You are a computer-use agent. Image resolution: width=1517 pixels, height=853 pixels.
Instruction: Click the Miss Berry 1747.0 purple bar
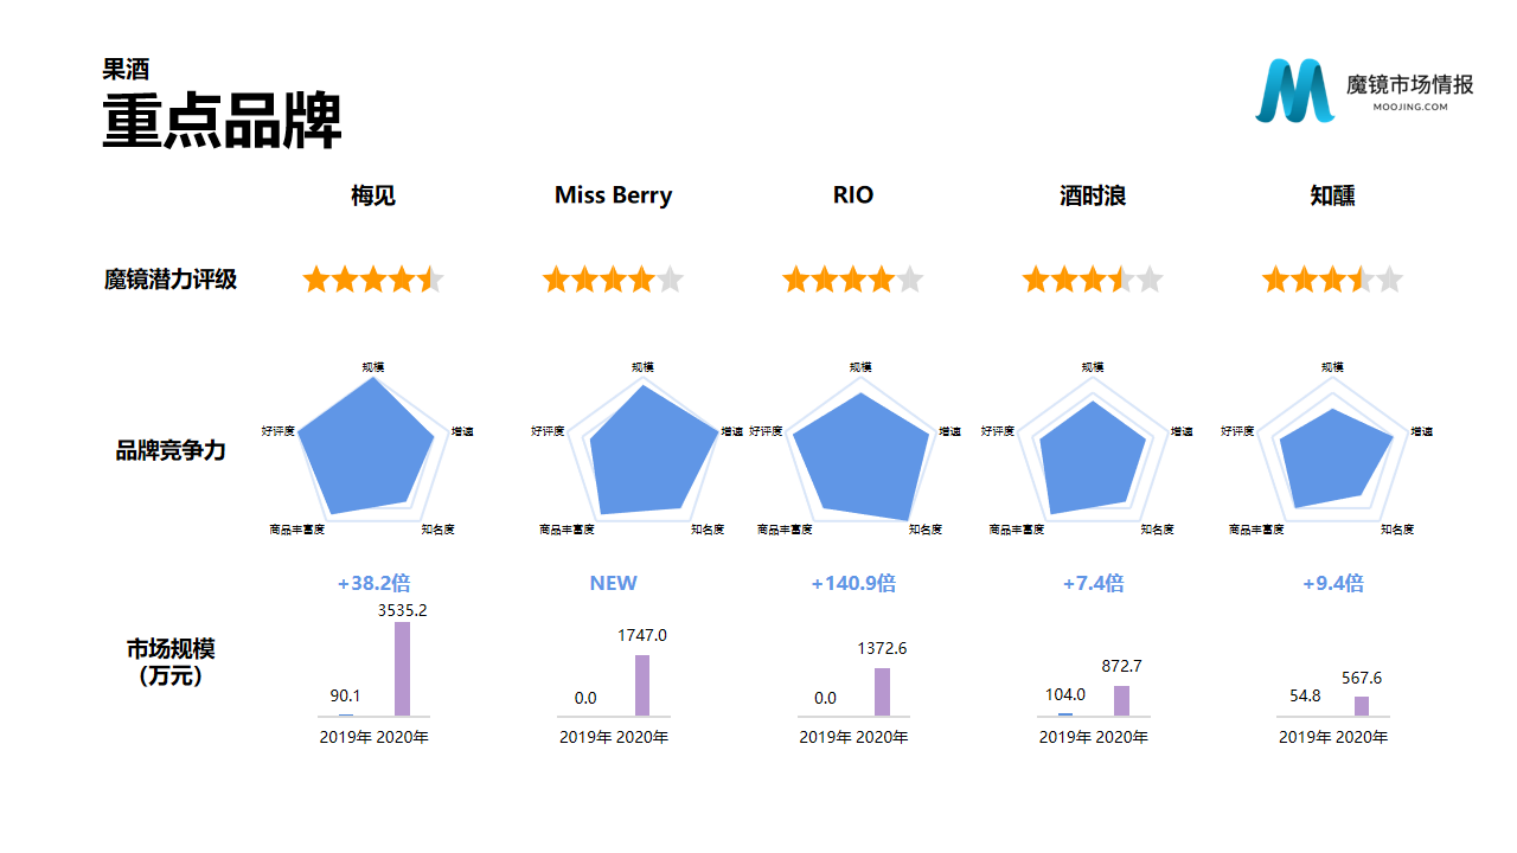pos(642,685)
